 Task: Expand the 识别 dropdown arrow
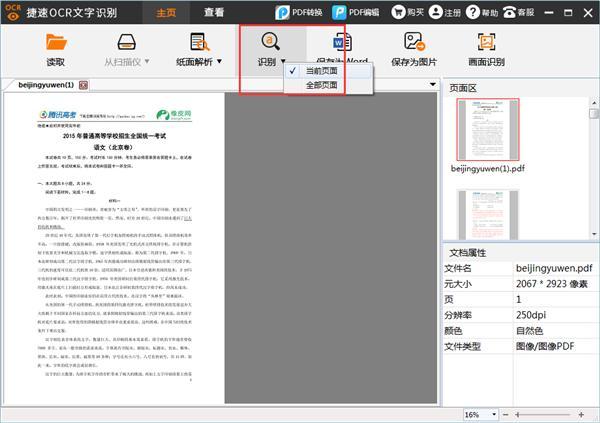pos(283,61)
